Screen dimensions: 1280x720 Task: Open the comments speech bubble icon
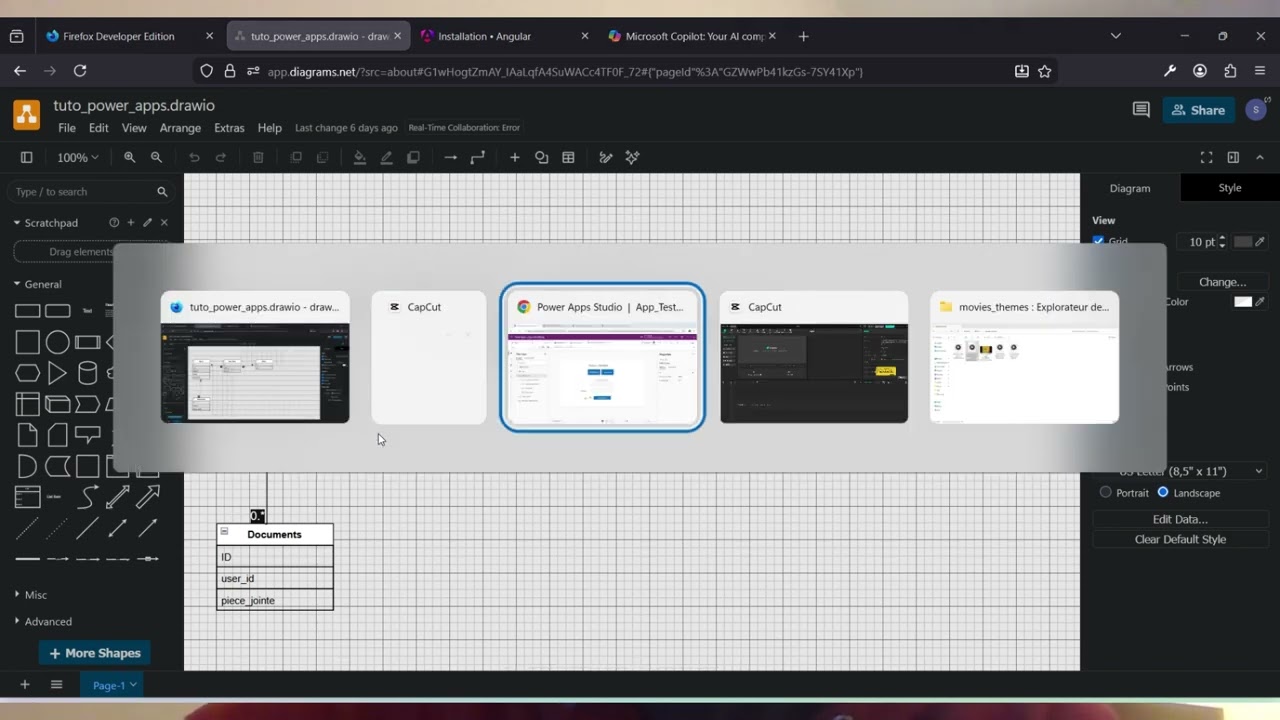coord(1141,110)
